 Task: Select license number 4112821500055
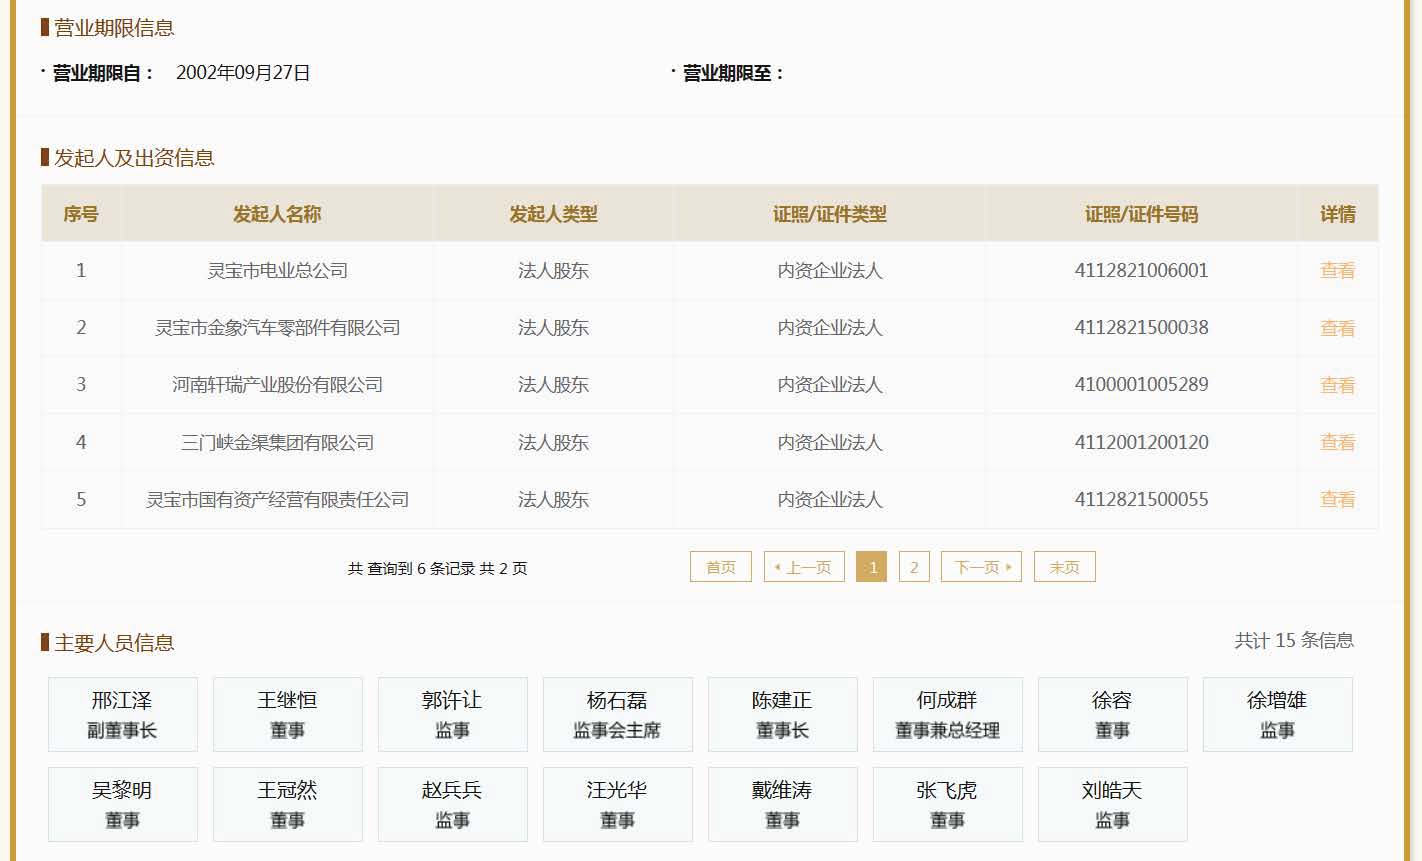(x=1141, y=499)
